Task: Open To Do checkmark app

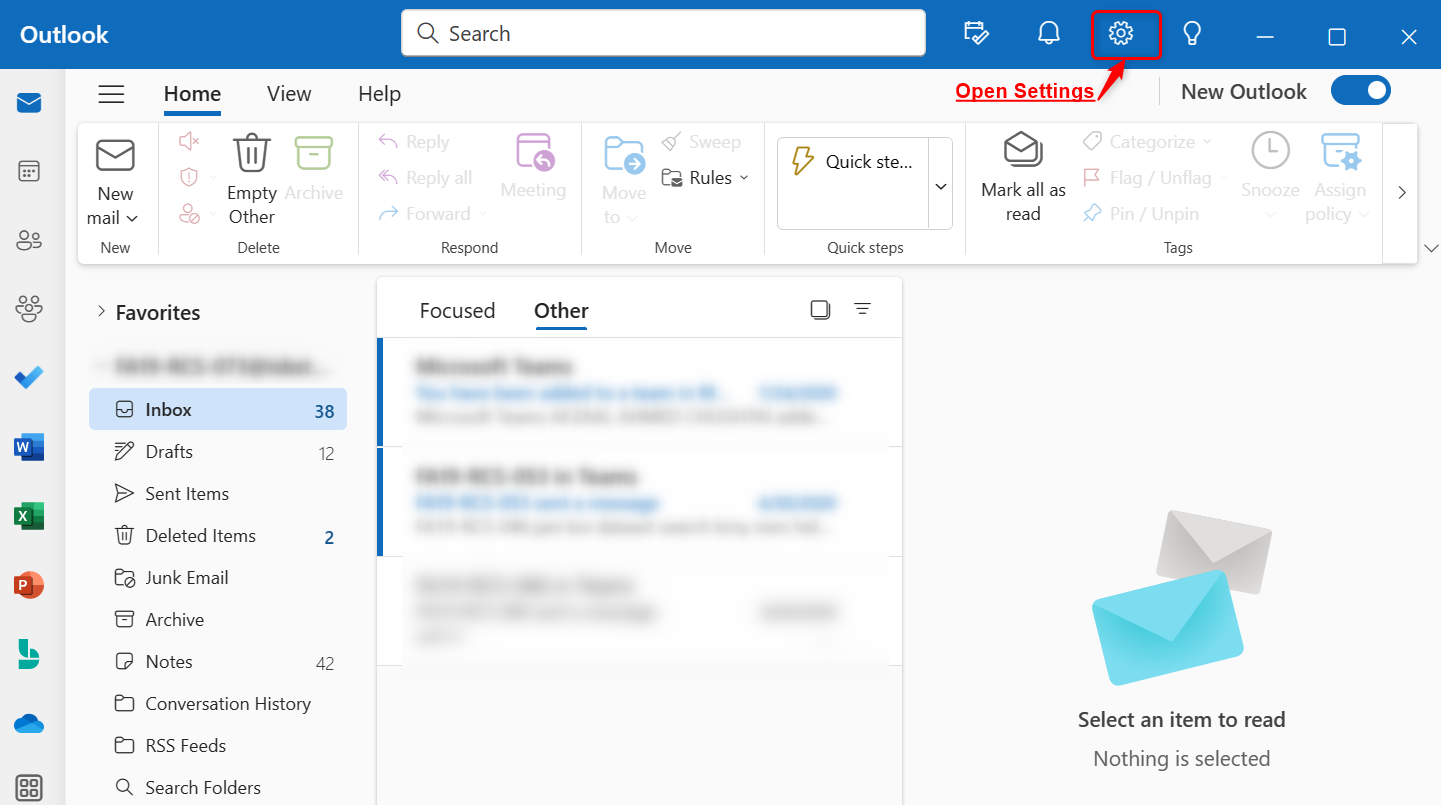Action: (x=29, y=378)
